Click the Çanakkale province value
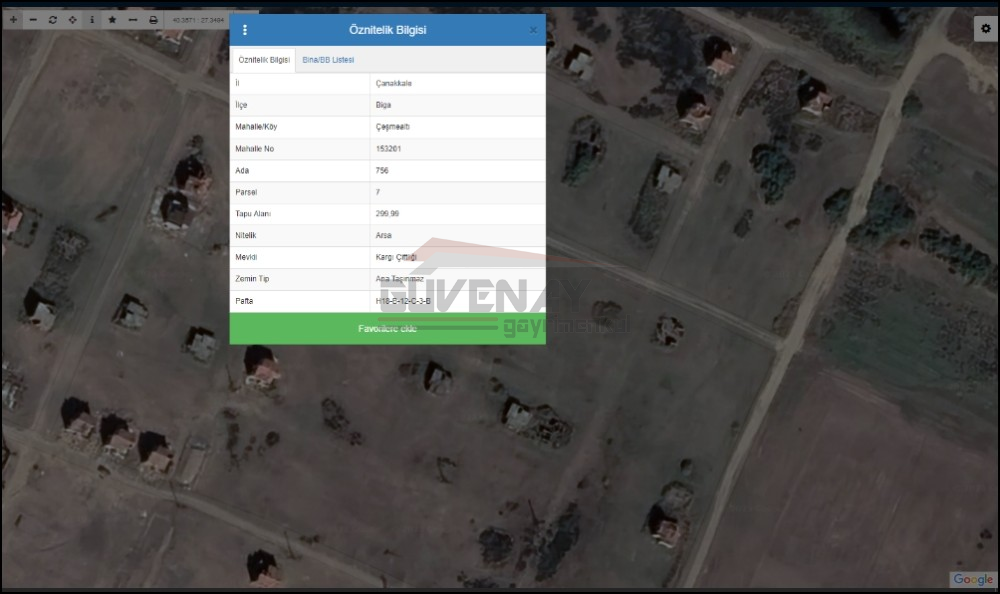Image resolution: width=1000 pixels, height=594 pixels. click(x=394, y=83)
